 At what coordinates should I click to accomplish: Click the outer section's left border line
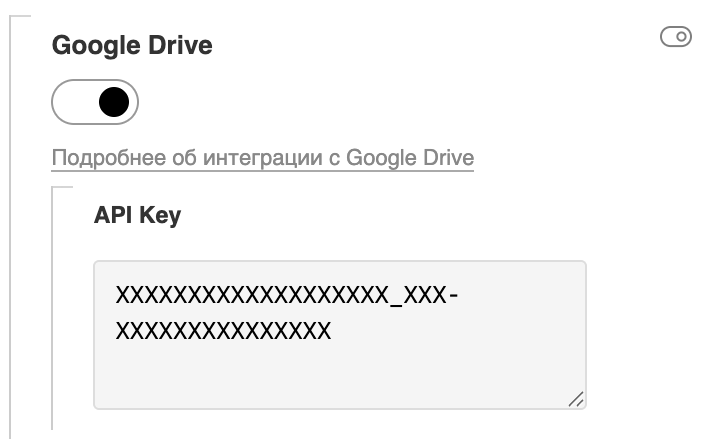click(x=11, y=230)
